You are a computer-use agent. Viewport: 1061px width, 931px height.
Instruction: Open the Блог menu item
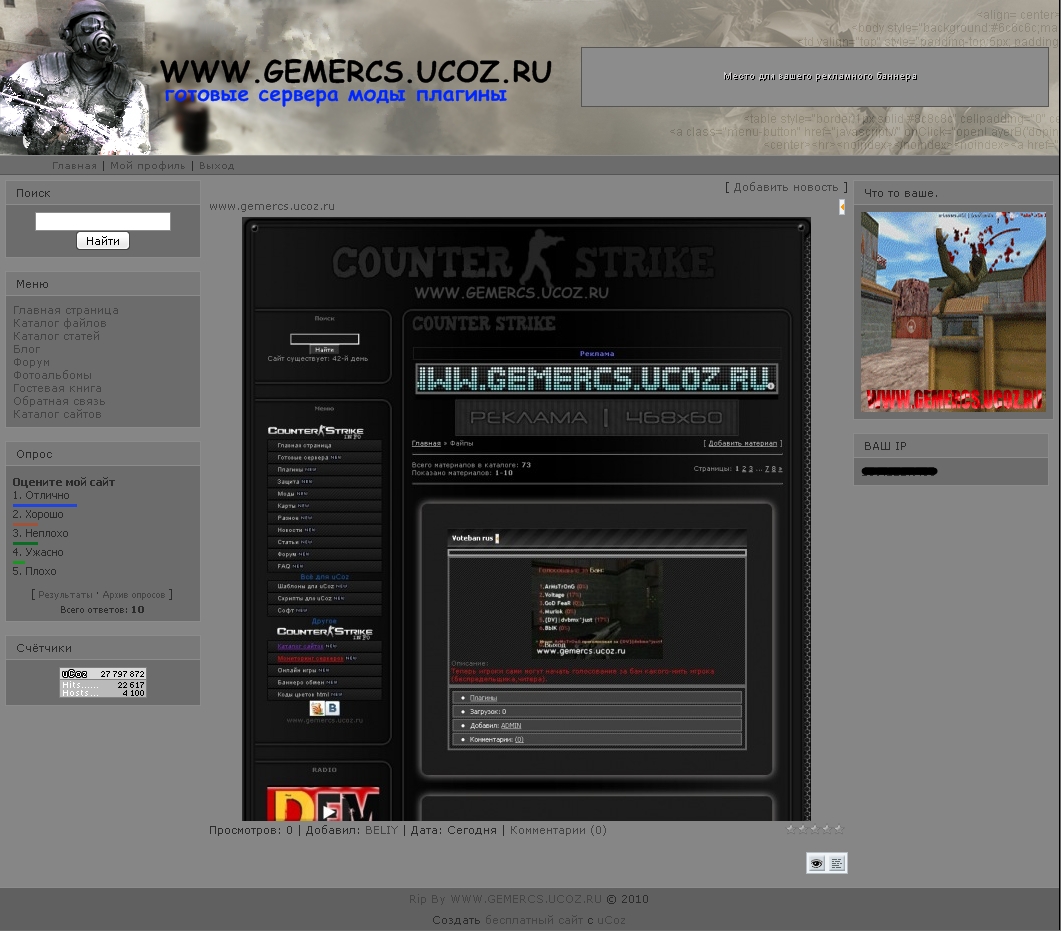click(x=26, y=349)
